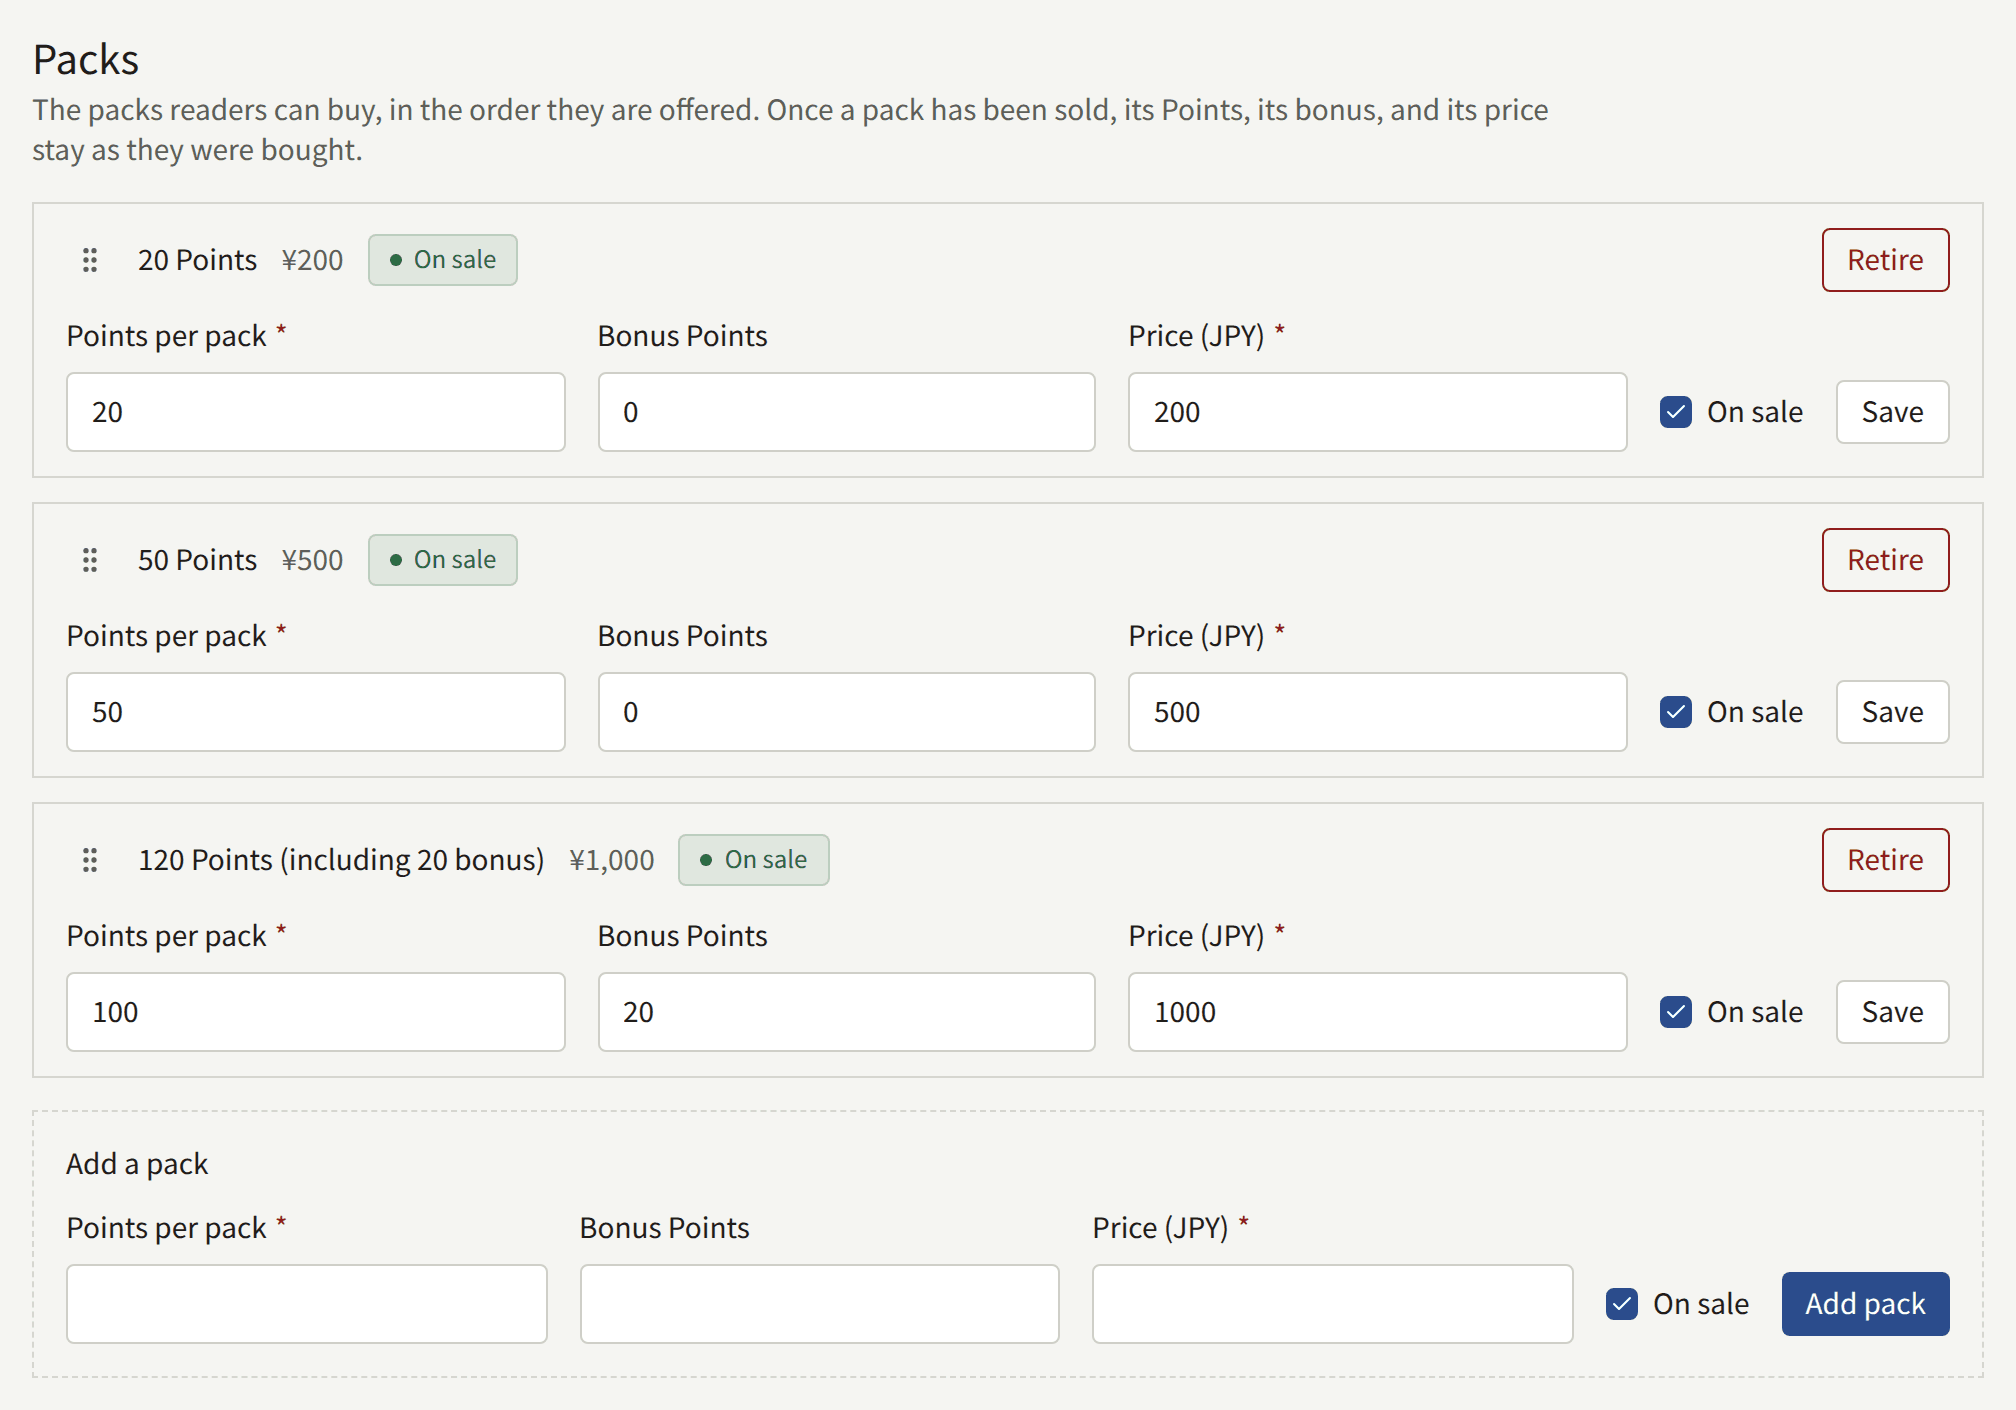Click the On sale badge on the 120 Points pack

[x=754, y=860]
